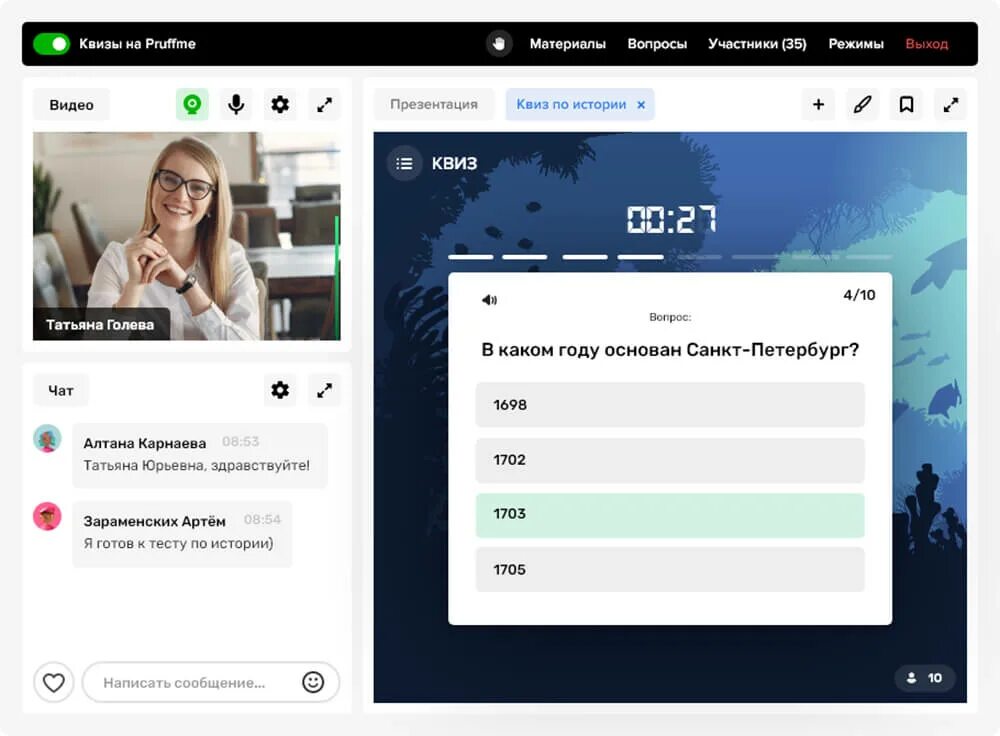This screenshot has height=736, width=1000.
Task: Click the КВИЗ heading text
Action: [x=454, y=164]
